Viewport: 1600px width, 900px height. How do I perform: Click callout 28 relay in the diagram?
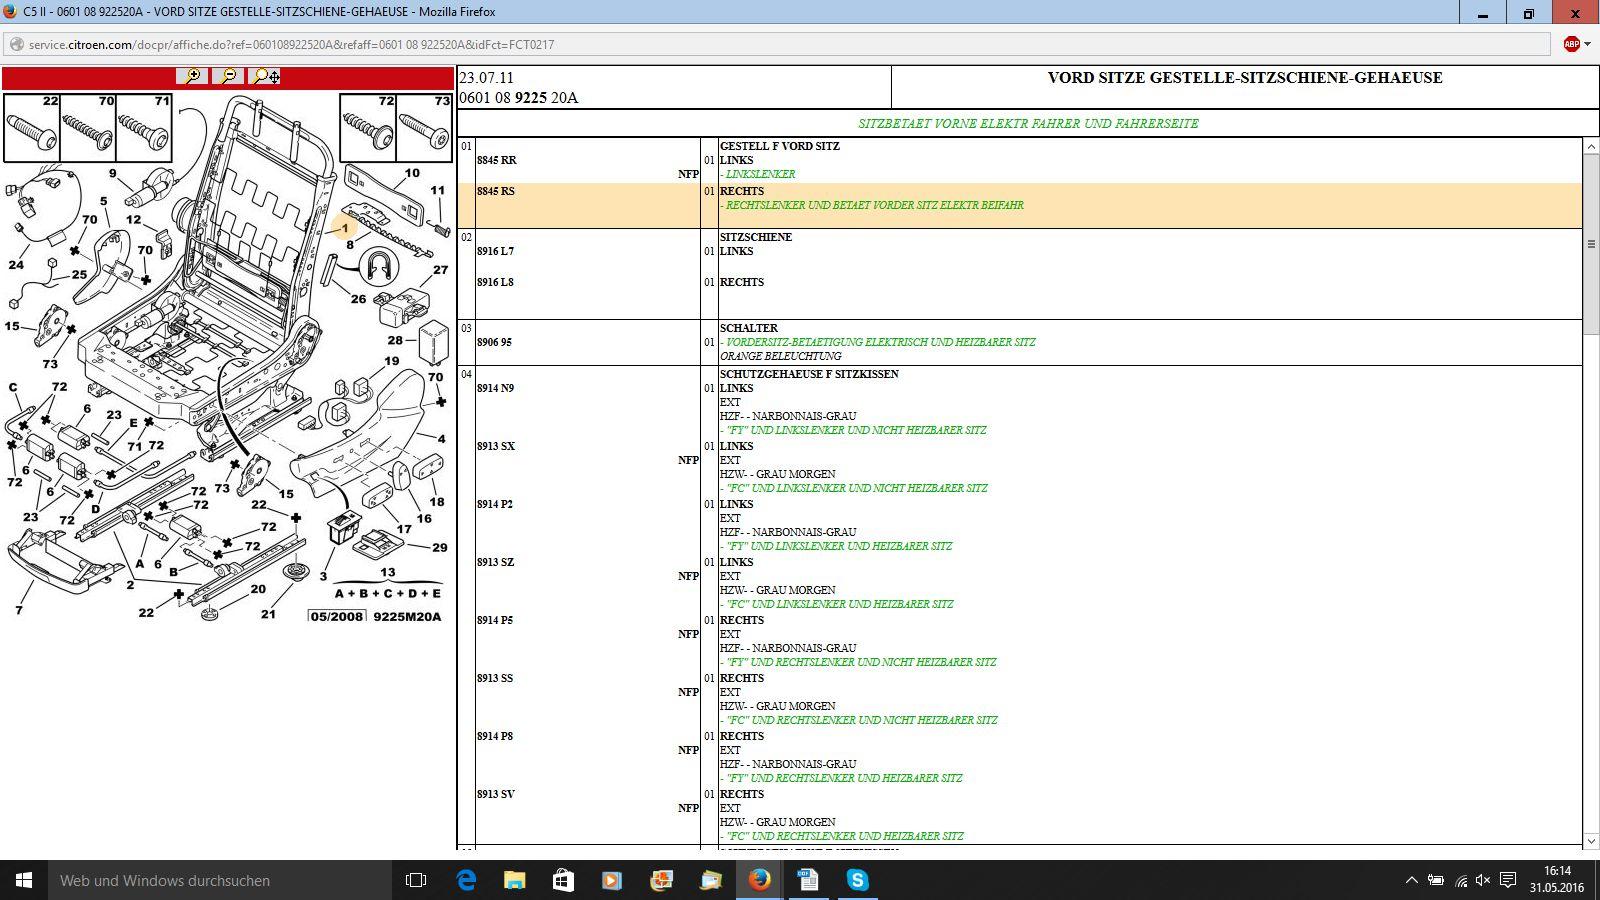click(396, 340)
